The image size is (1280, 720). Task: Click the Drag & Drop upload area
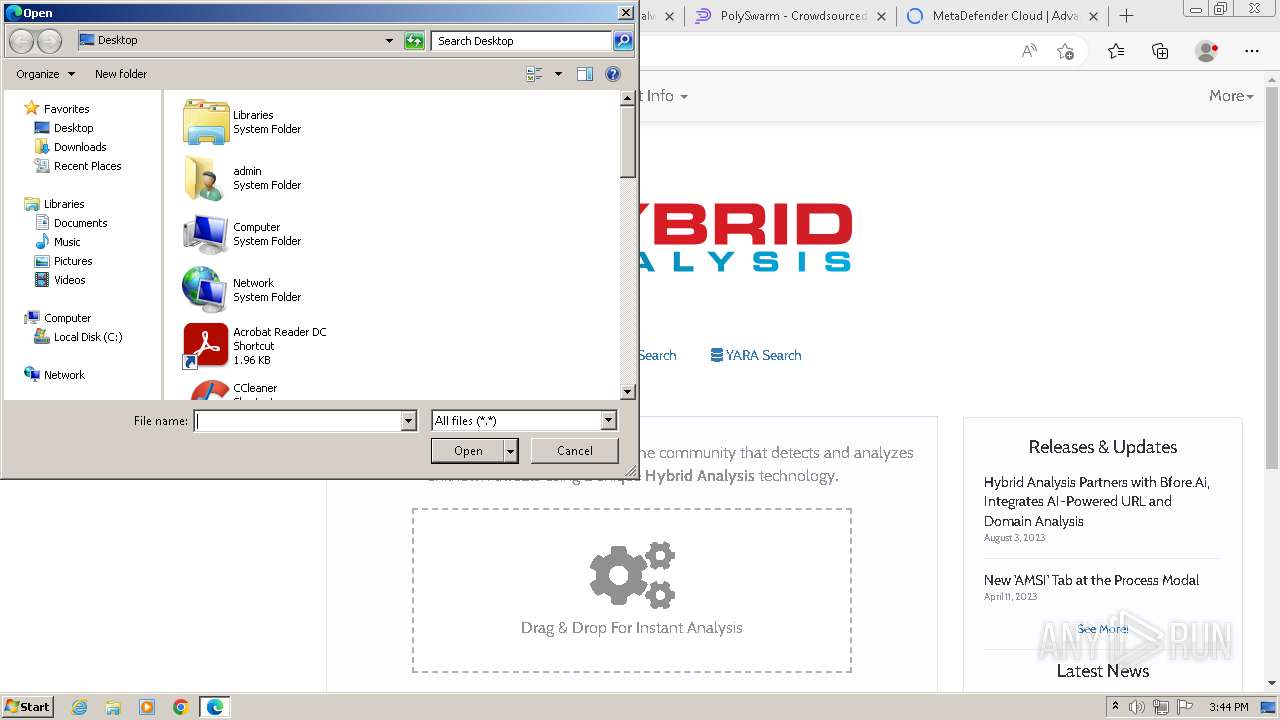[632, 590]
